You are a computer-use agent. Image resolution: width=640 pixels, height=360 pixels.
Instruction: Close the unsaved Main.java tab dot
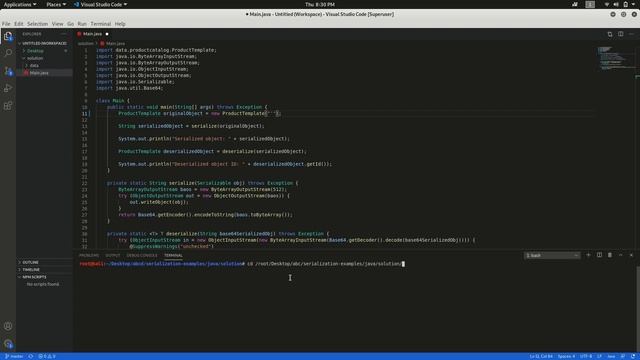tap(107, 34)
